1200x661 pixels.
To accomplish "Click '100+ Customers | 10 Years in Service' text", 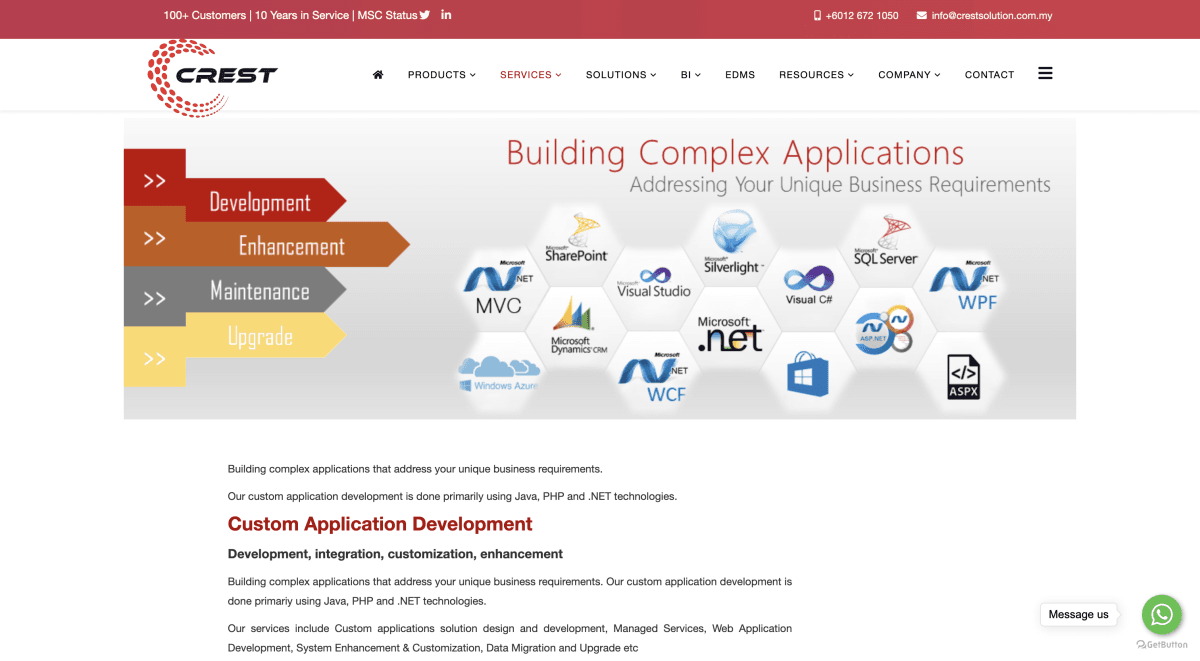I will coord(256,15).
